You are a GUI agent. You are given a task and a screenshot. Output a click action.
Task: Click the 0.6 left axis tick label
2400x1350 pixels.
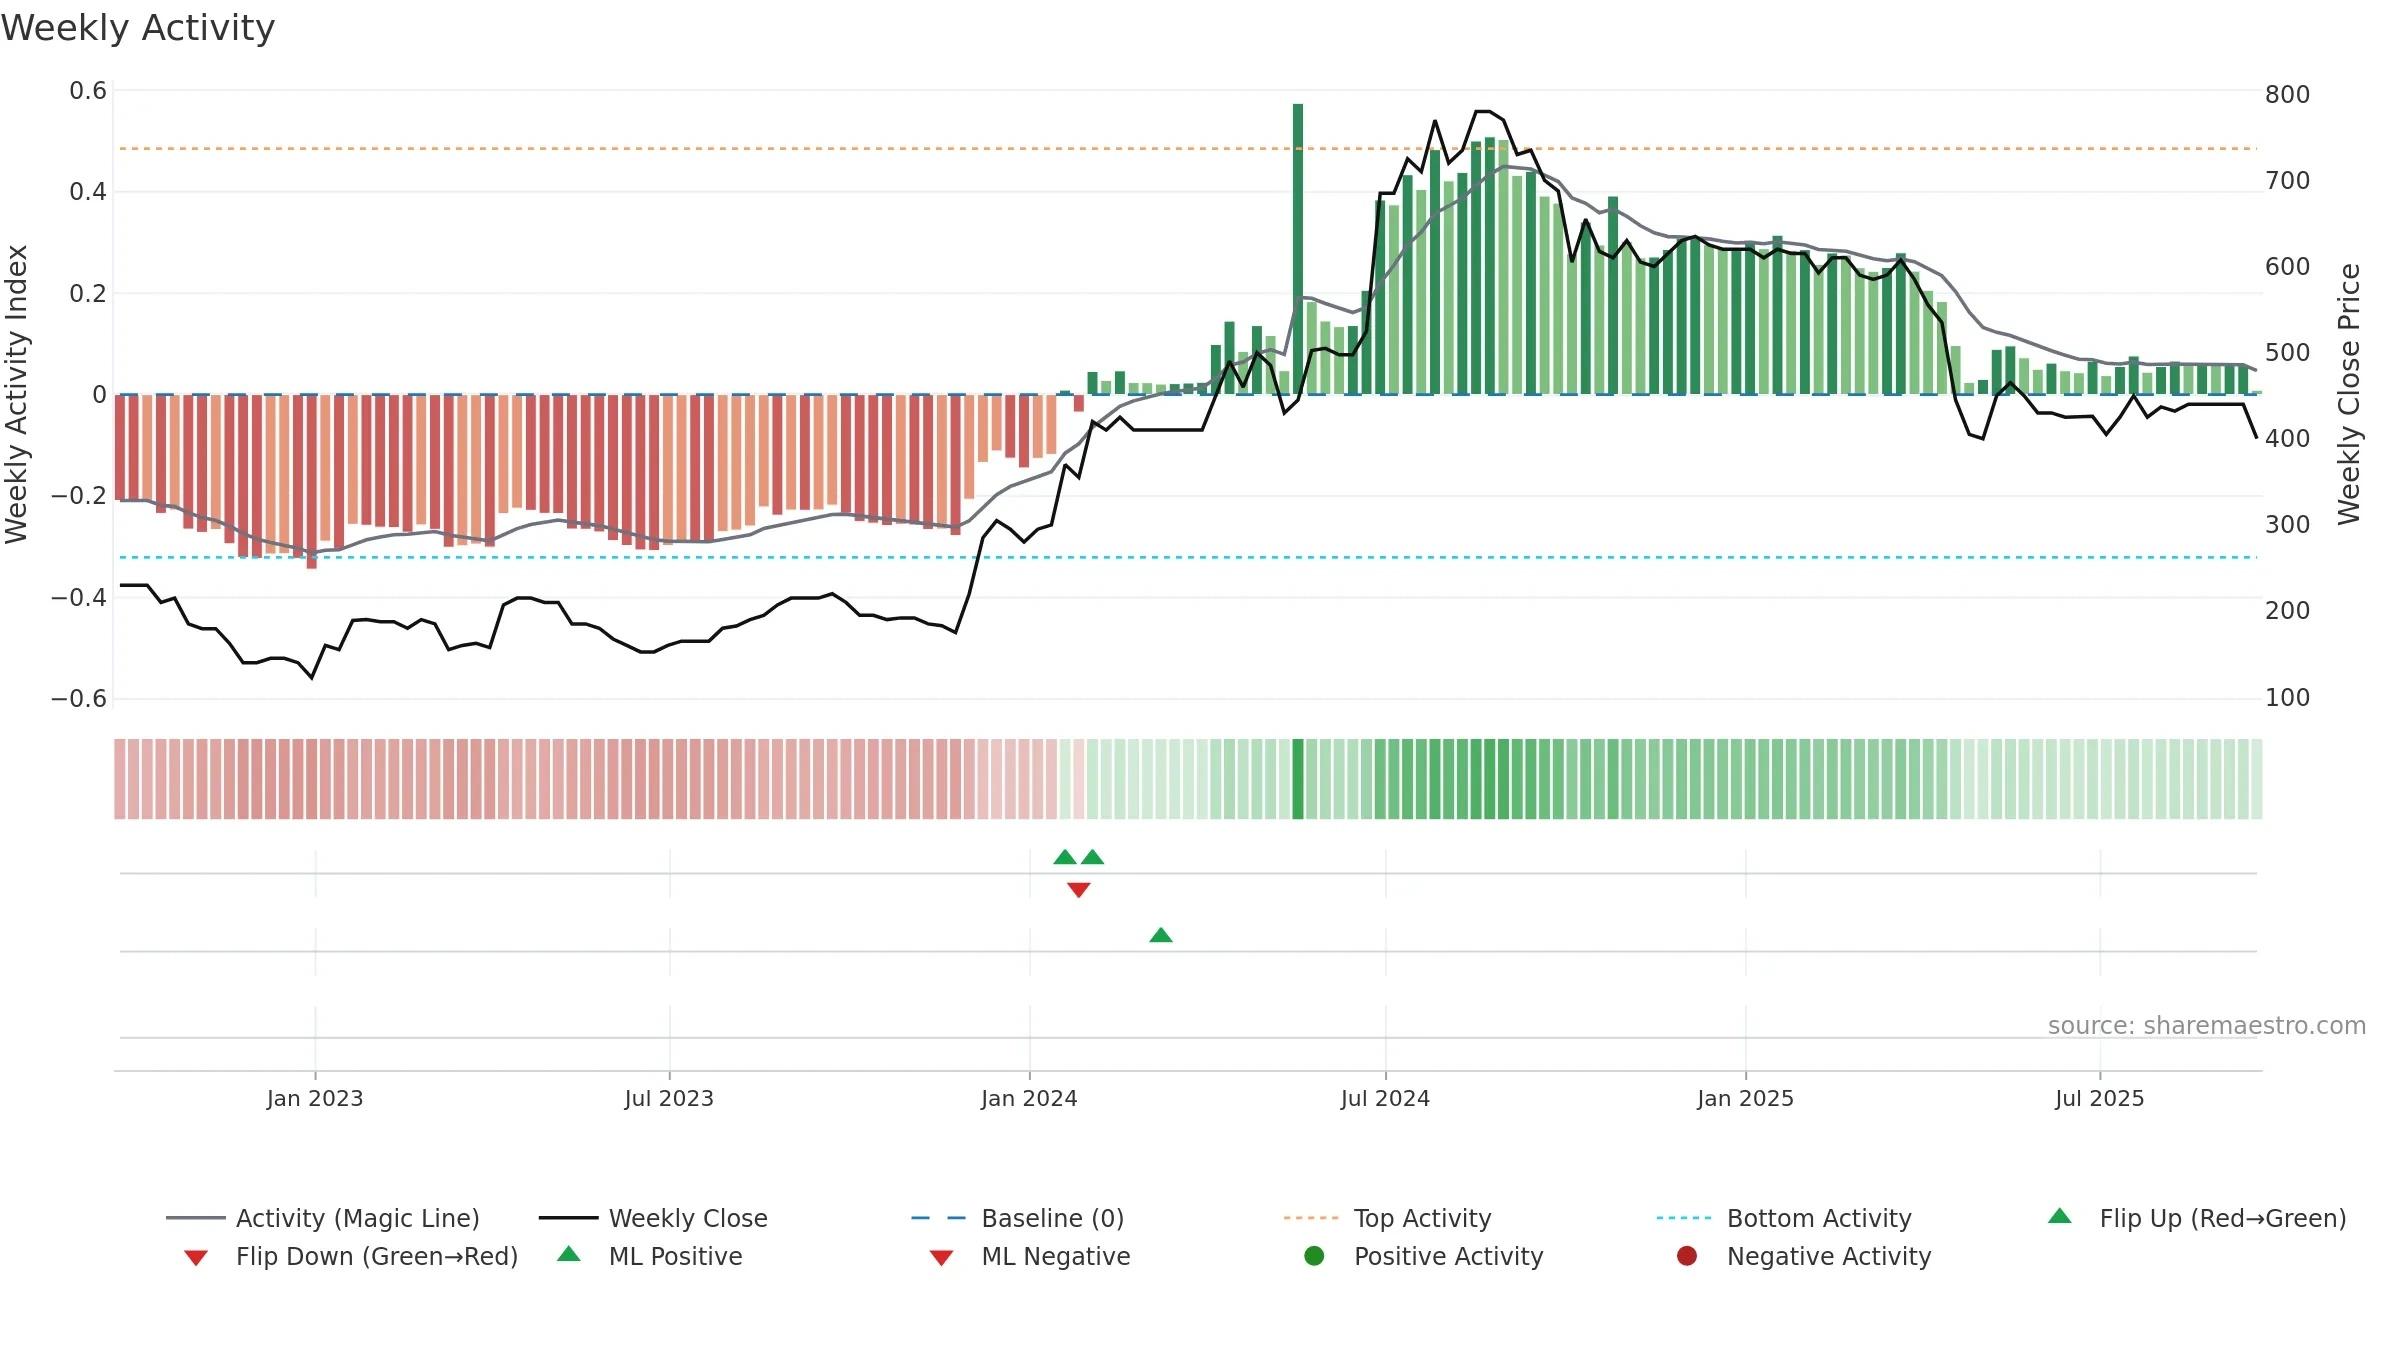pyautogui.click(x=88, y=91)
